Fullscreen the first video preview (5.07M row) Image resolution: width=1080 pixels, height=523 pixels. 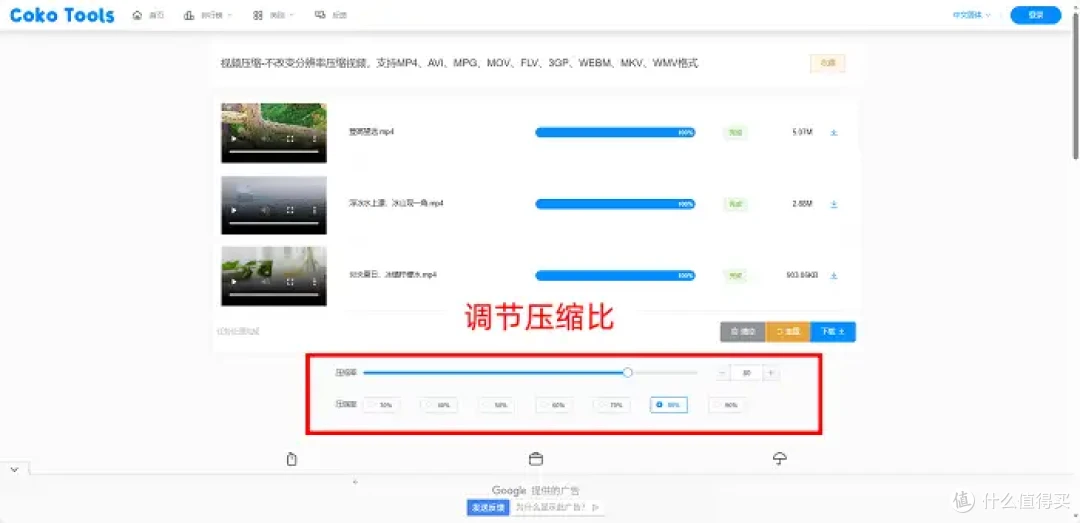pos(290,139)
